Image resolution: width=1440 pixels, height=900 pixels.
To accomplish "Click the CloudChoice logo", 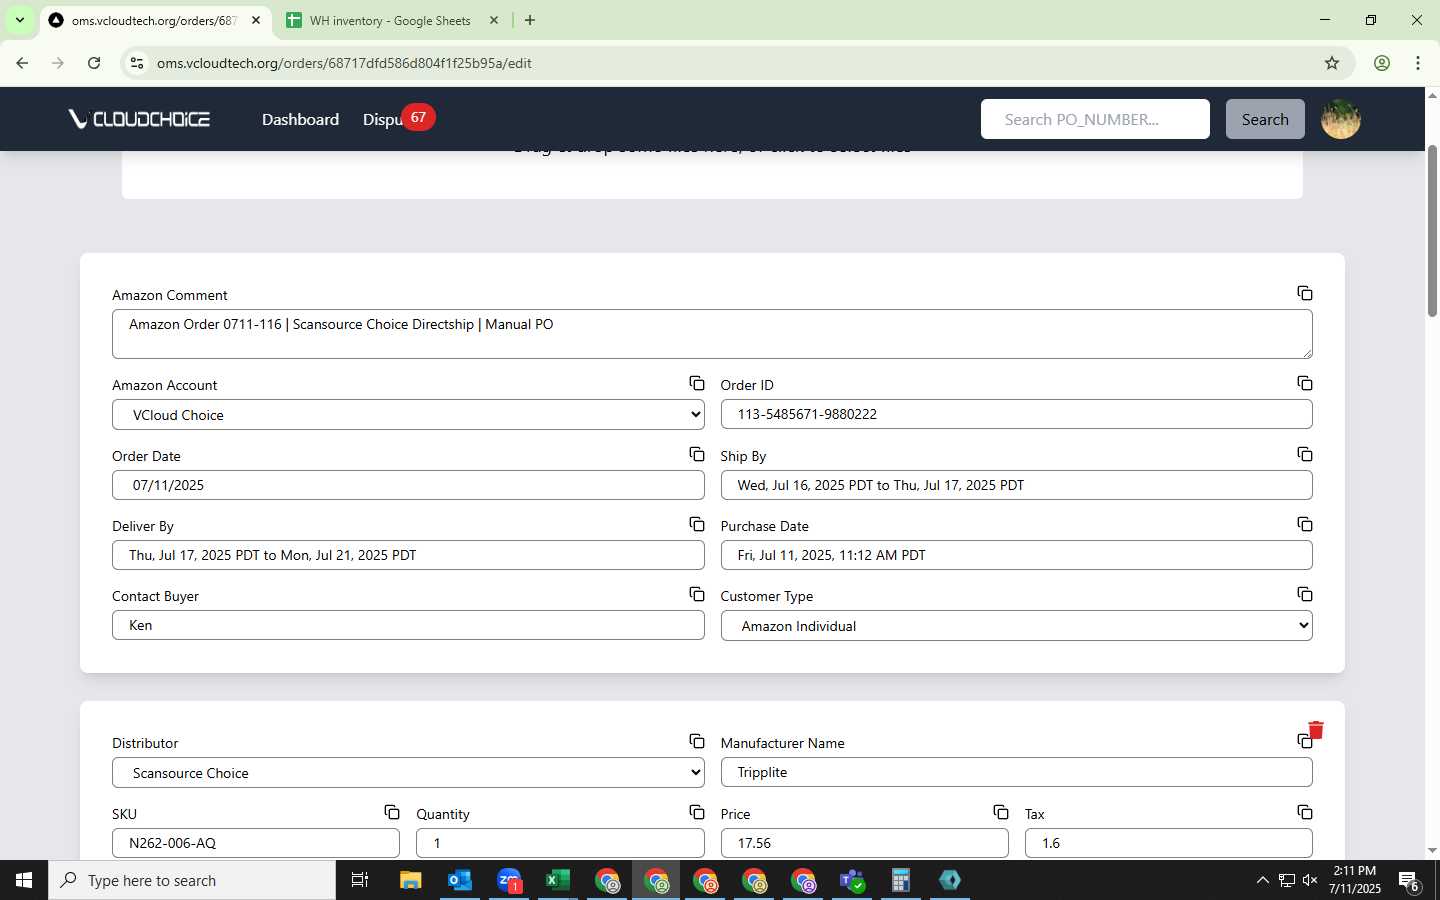I will [x=139, y=119].
